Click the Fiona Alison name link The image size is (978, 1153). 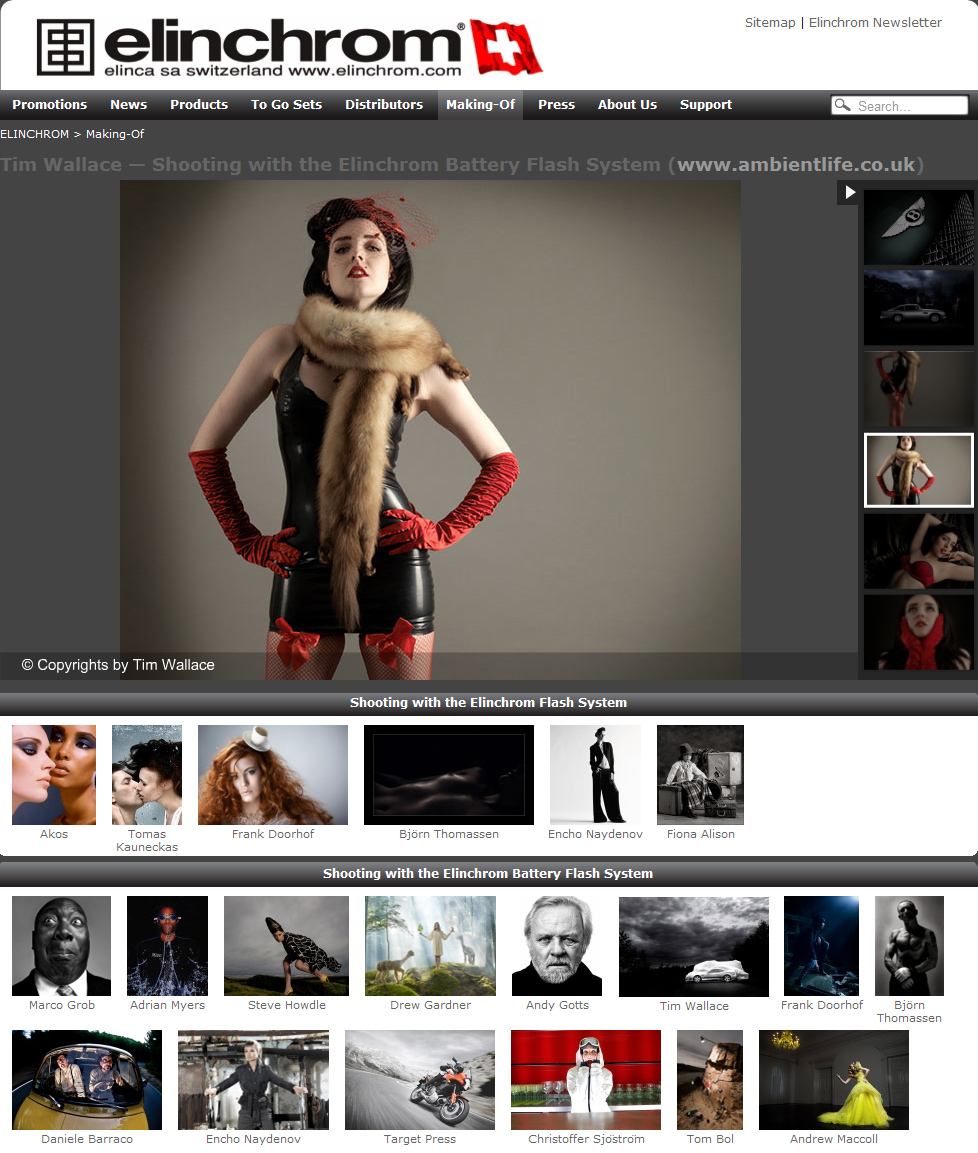(701, 834)
